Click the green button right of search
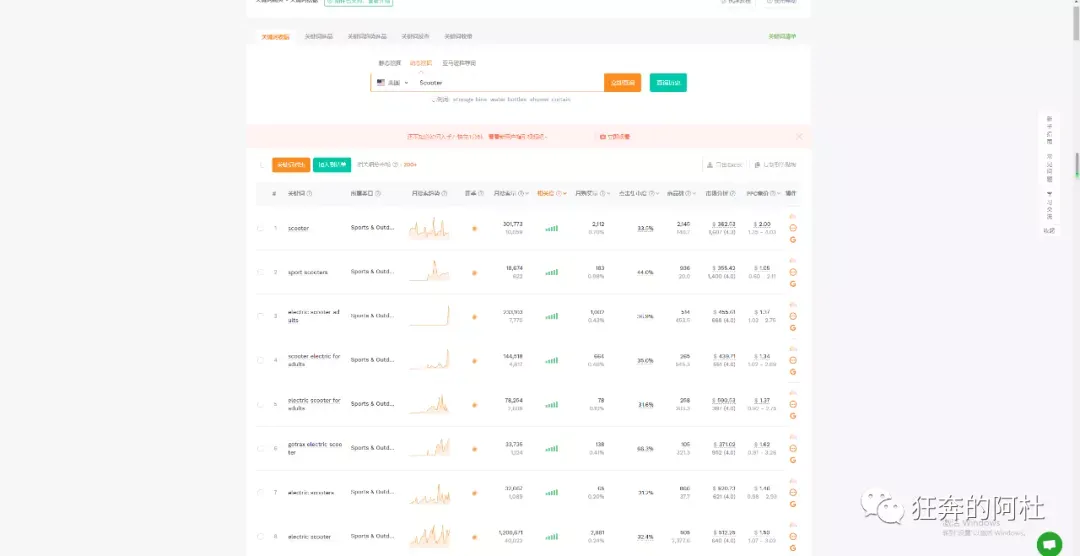Image resolution: width=1080 pixels, height=556 pixels. pos(668,83)
